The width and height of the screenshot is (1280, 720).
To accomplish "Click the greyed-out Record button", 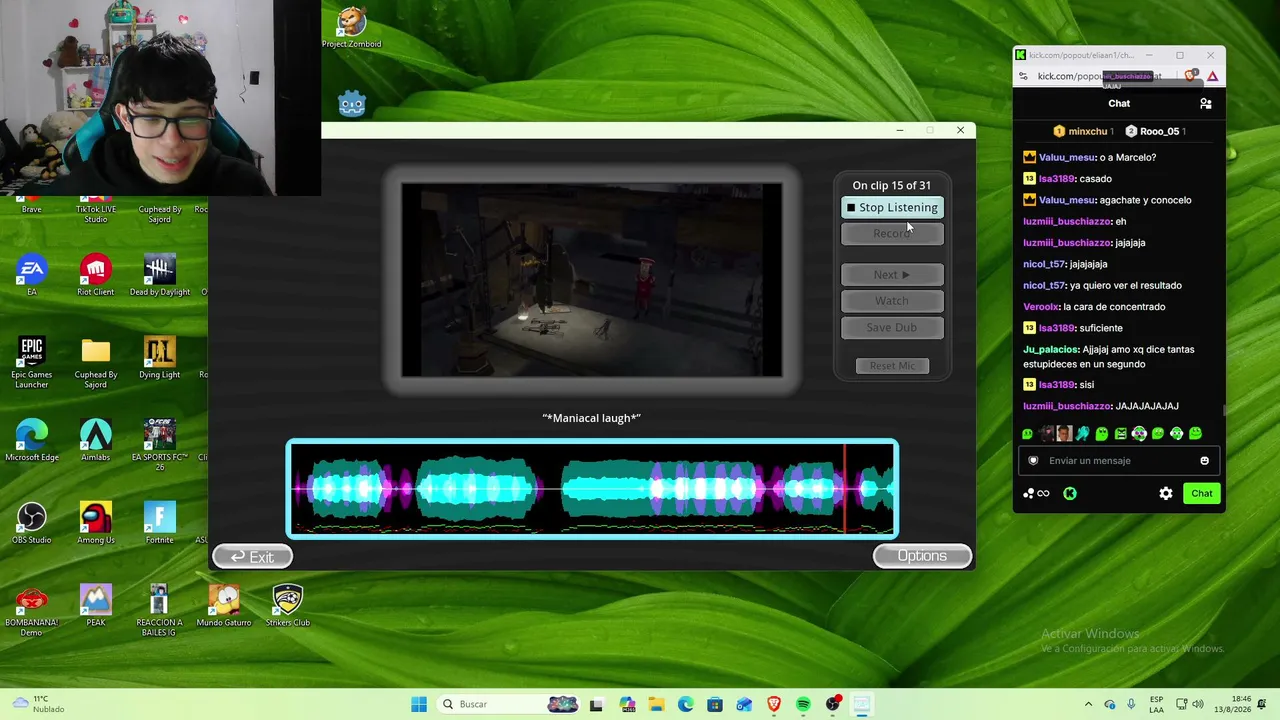I will tap(892, 233).
